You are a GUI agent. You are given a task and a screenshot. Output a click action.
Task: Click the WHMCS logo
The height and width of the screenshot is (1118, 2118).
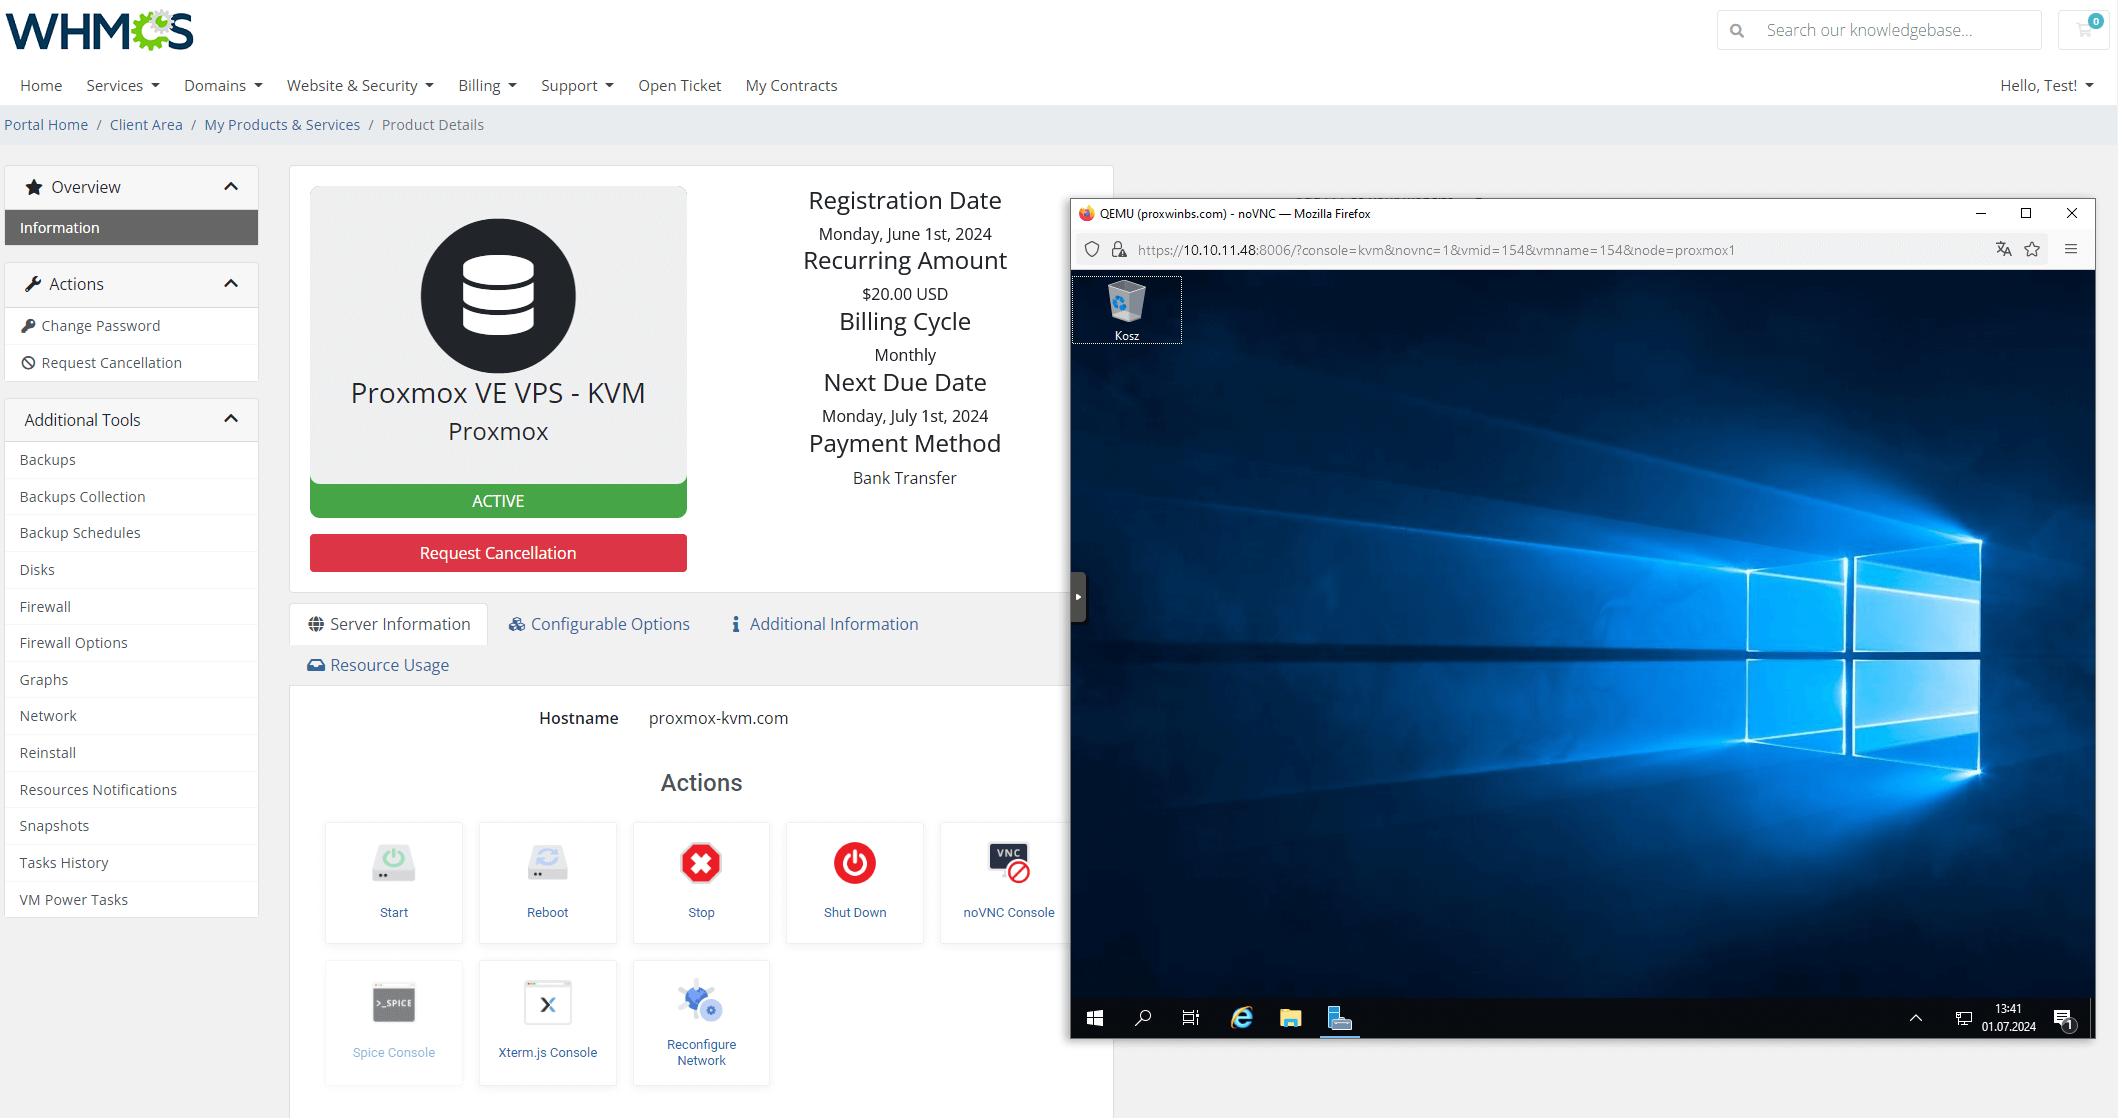tap(98, 30)
